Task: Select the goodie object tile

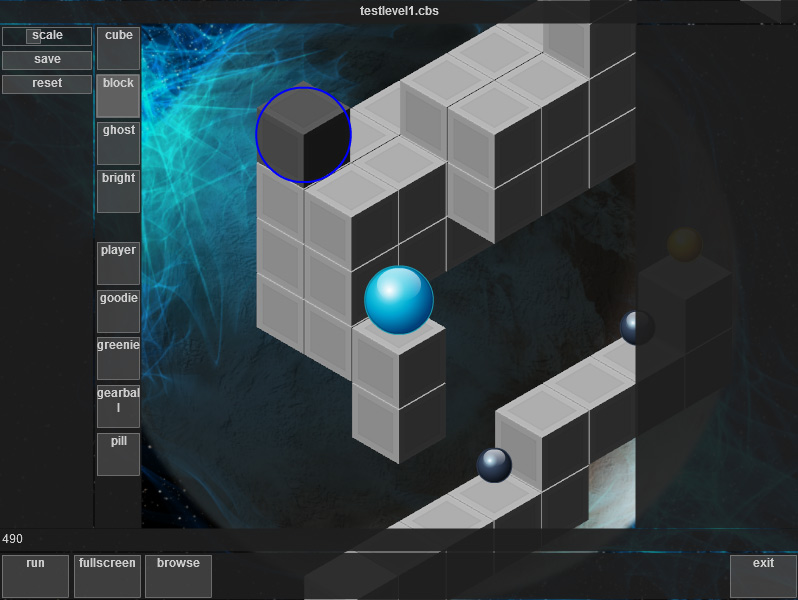Action: tap(118, 310)
